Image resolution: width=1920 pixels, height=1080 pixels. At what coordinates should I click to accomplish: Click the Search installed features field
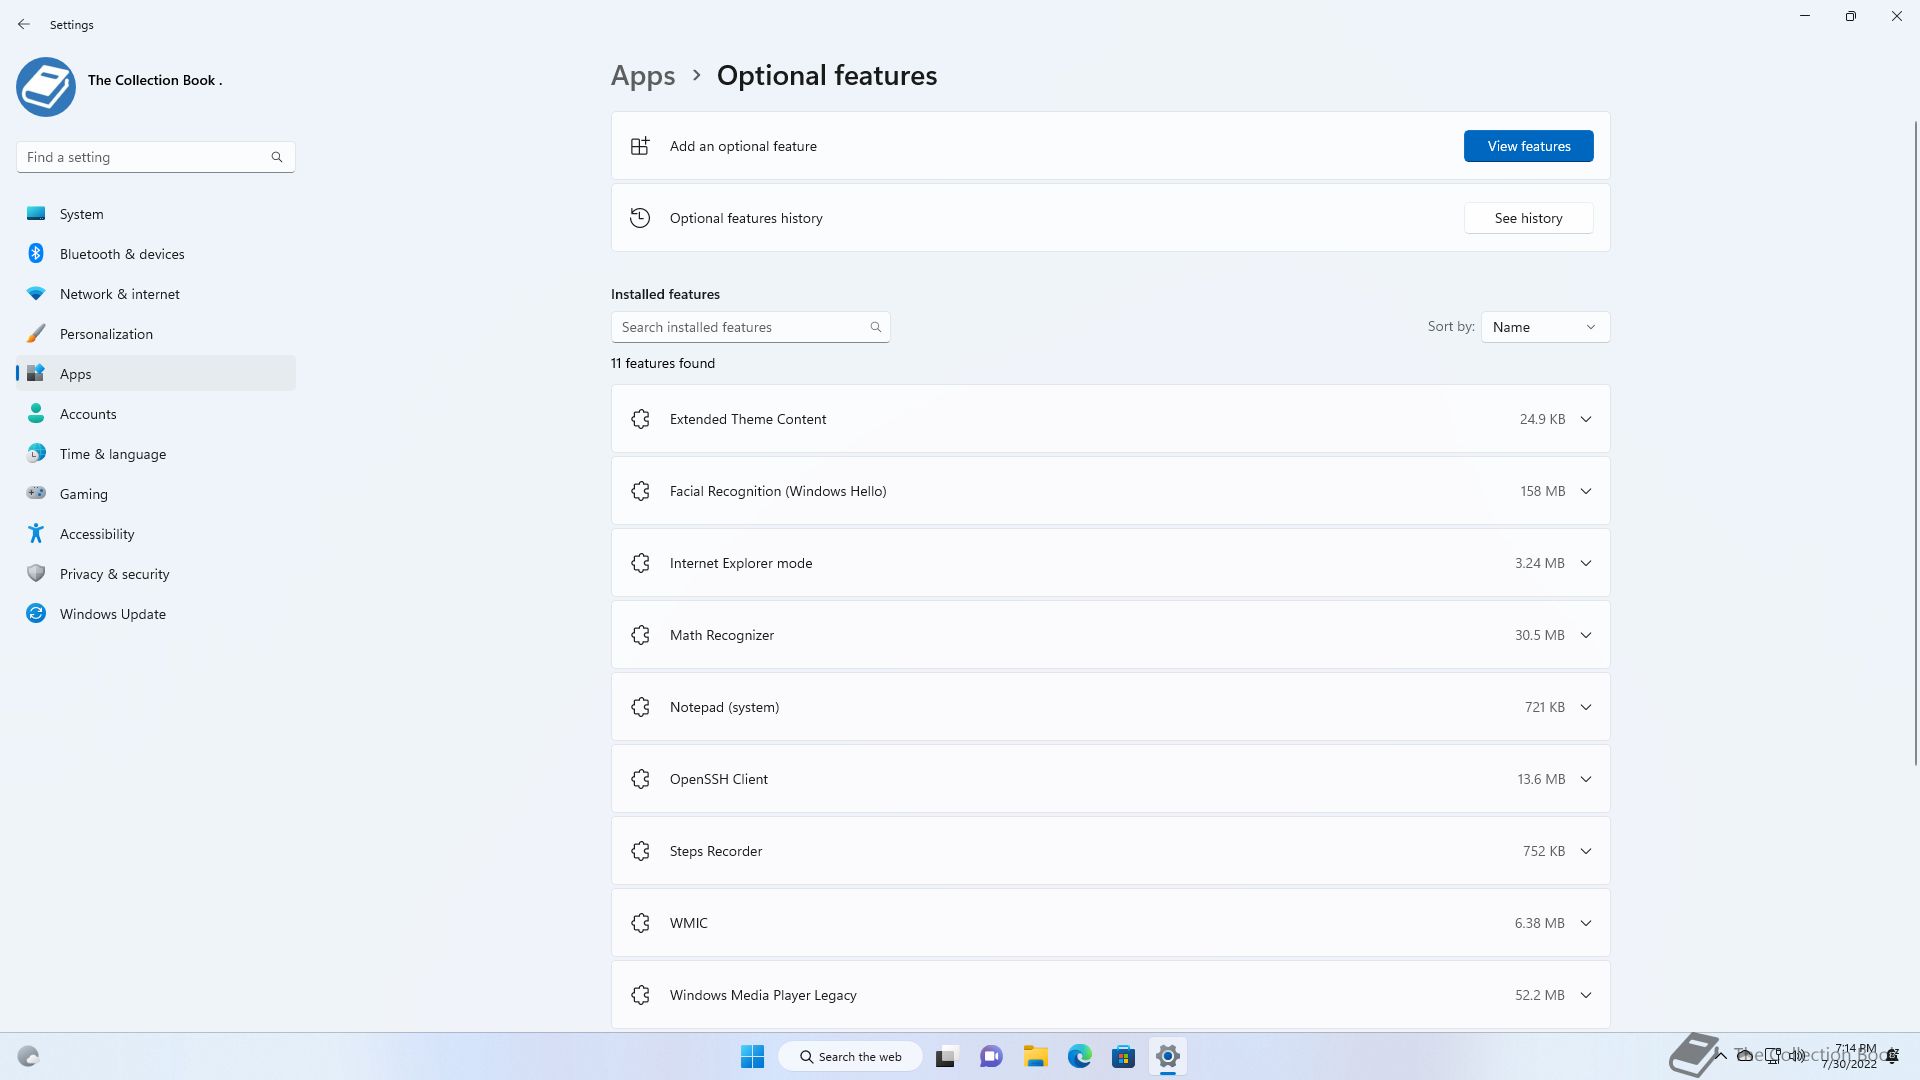click(750, 327)
